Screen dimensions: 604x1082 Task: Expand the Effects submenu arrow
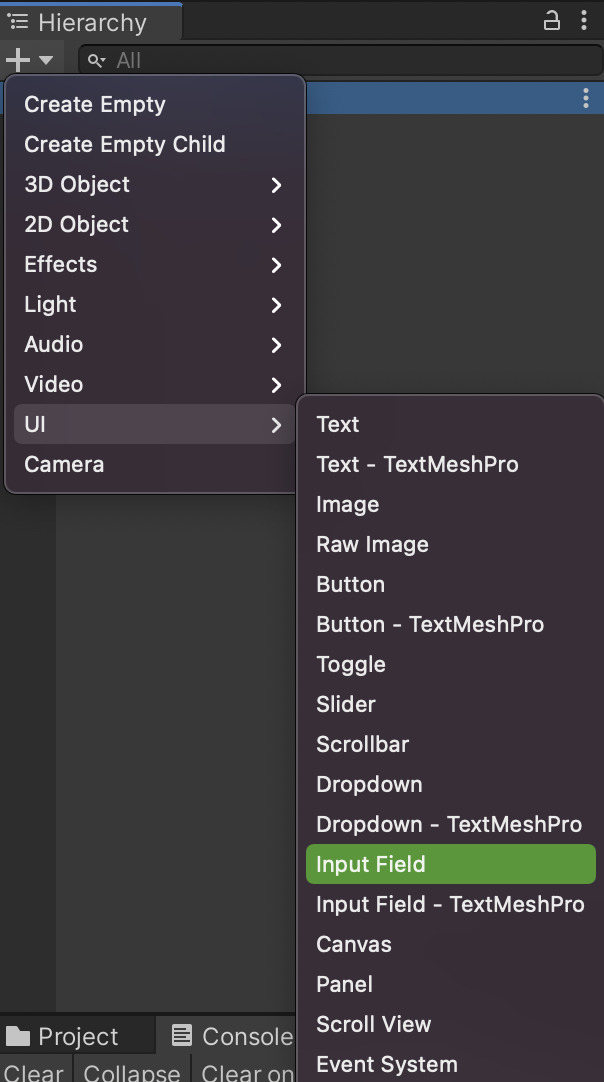coord(276,265)
